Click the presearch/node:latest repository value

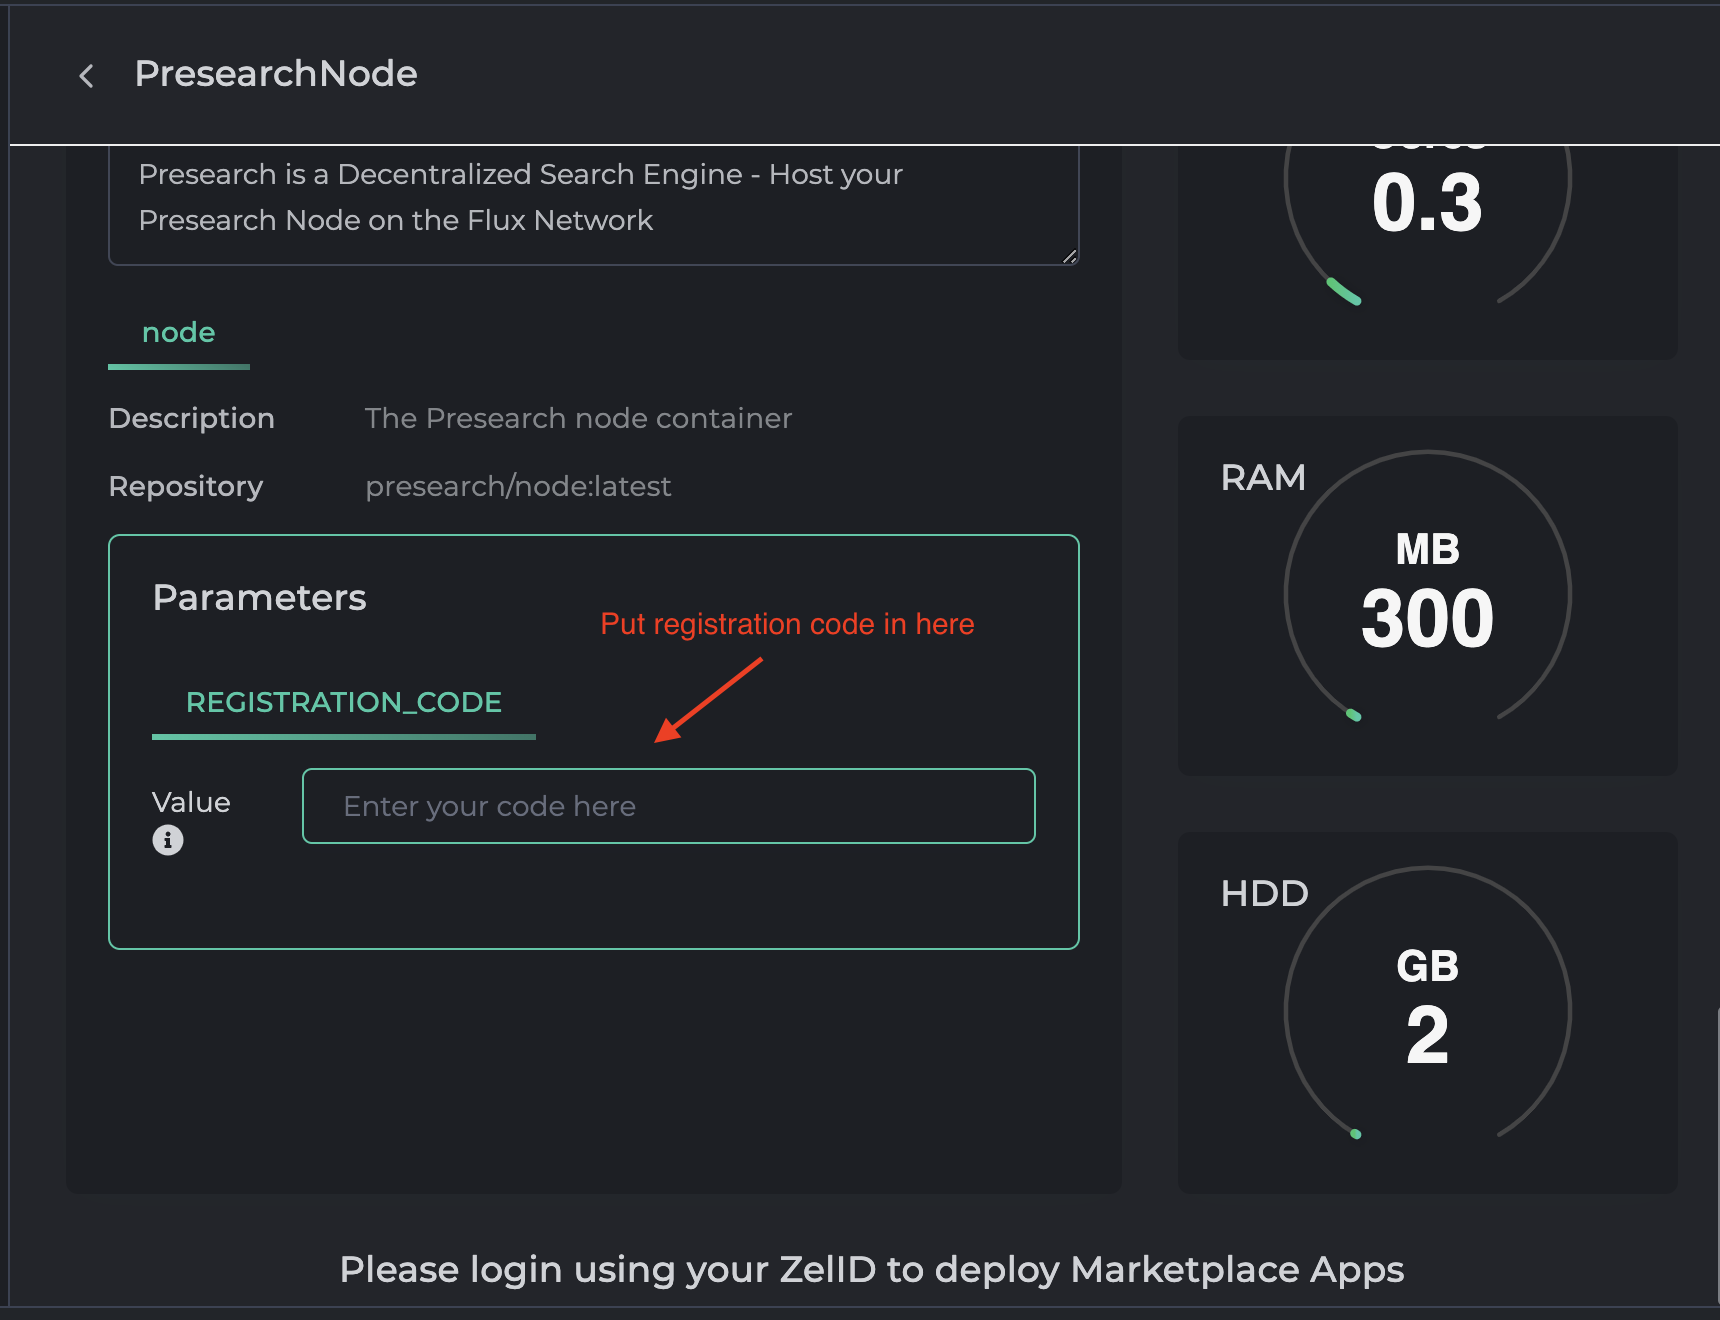(518, 486)
